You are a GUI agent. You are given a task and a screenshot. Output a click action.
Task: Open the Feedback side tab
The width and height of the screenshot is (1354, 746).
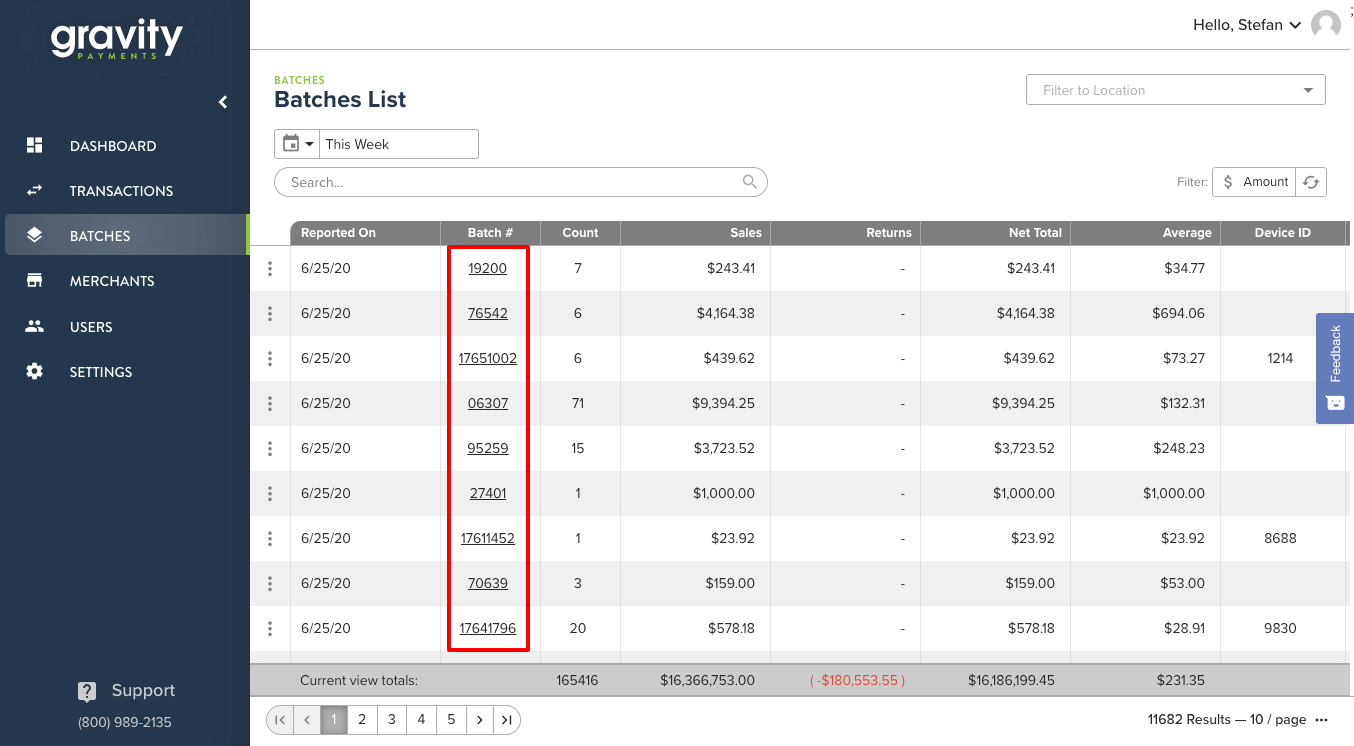click(1335, 368)
